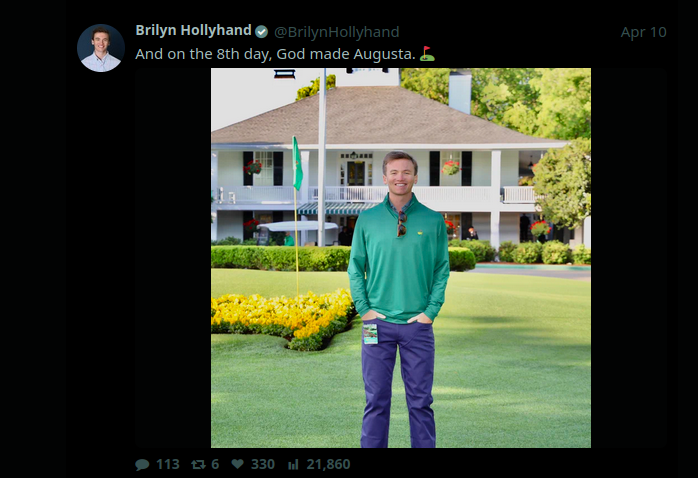Viewport: 698px width, 478px height.
Task: Click the verified checkmark badge
Action: coord(261,32)
